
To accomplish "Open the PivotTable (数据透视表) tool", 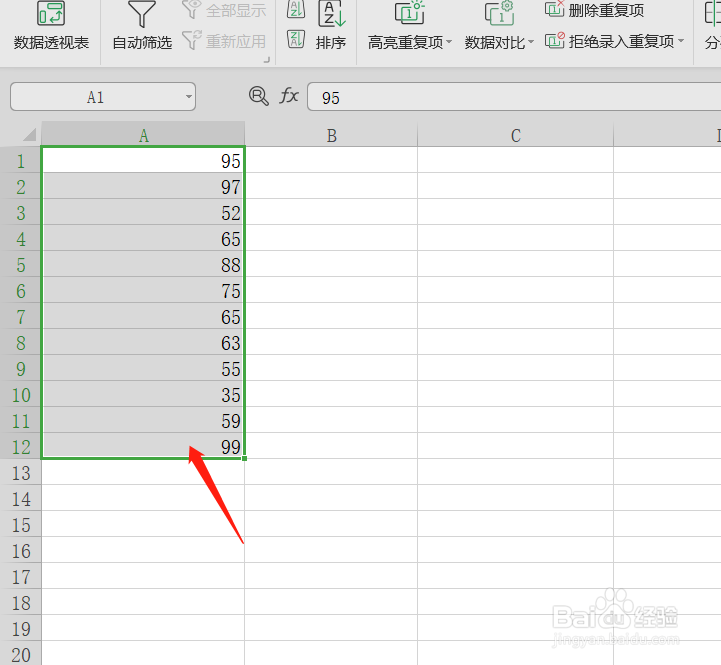I will pos(51,27).
